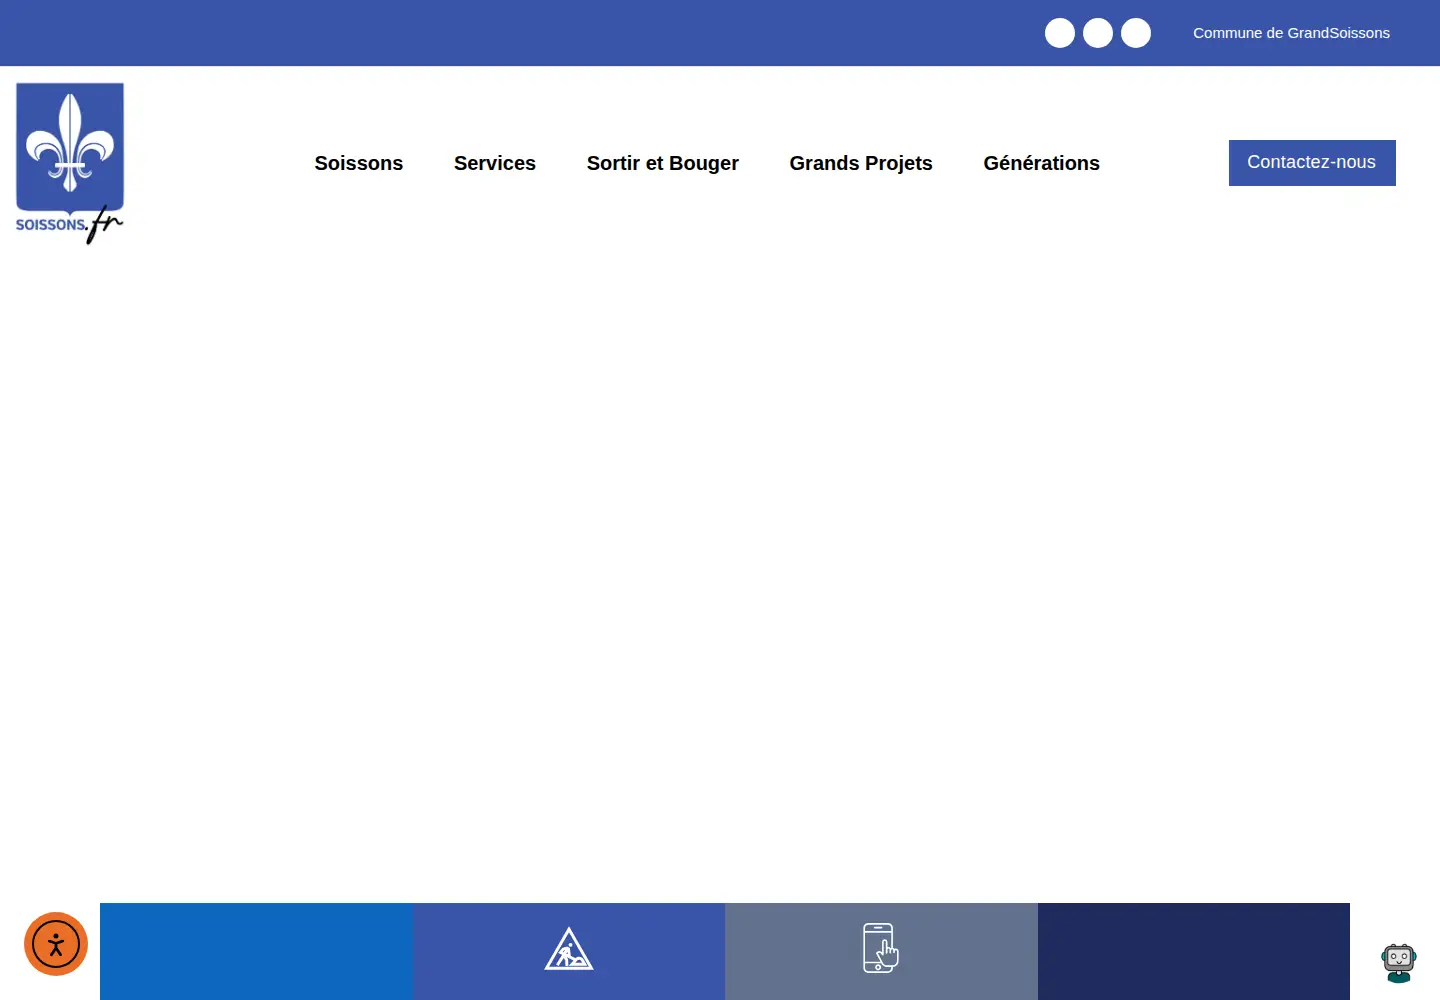This screenshot has width=1440, height=1000.
Task: Follow the Commune de GrandSoissons link
Action: coord(1291,33)
